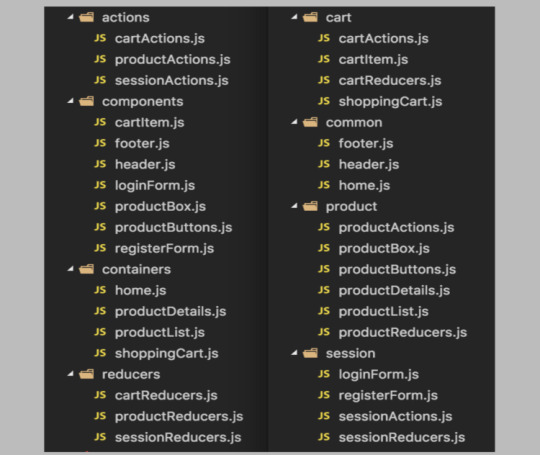
Task: Collapse the reducers folder arrow
Action: pyautogui.click(x=71, y=373)
